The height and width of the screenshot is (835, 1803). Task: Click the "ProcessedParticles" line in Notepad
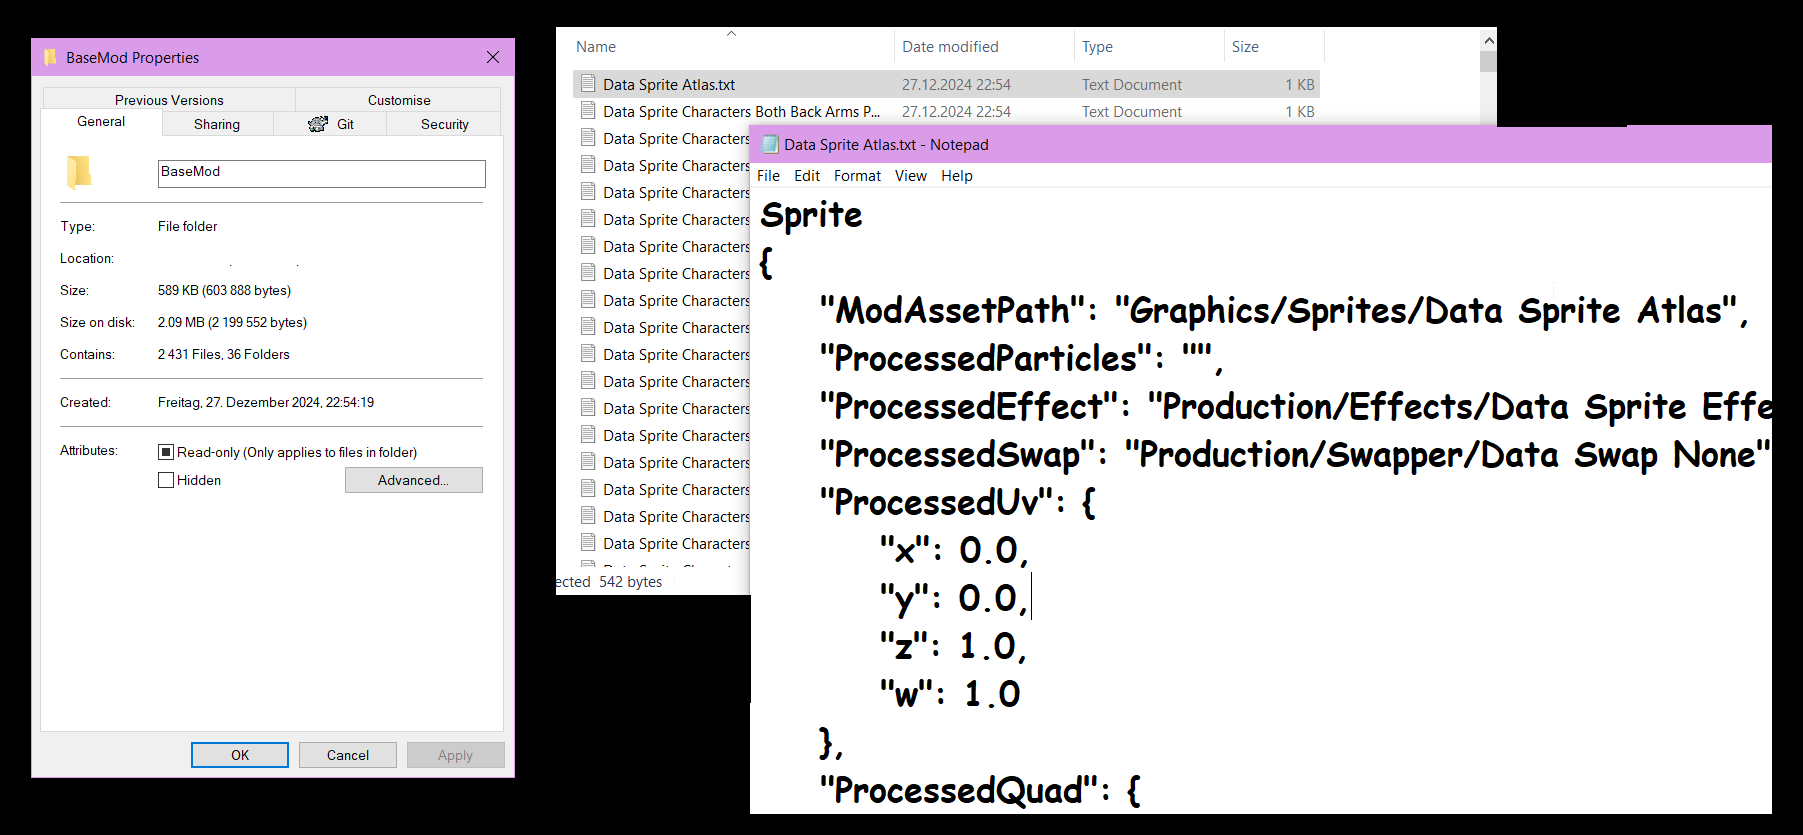coord(1022,358)
